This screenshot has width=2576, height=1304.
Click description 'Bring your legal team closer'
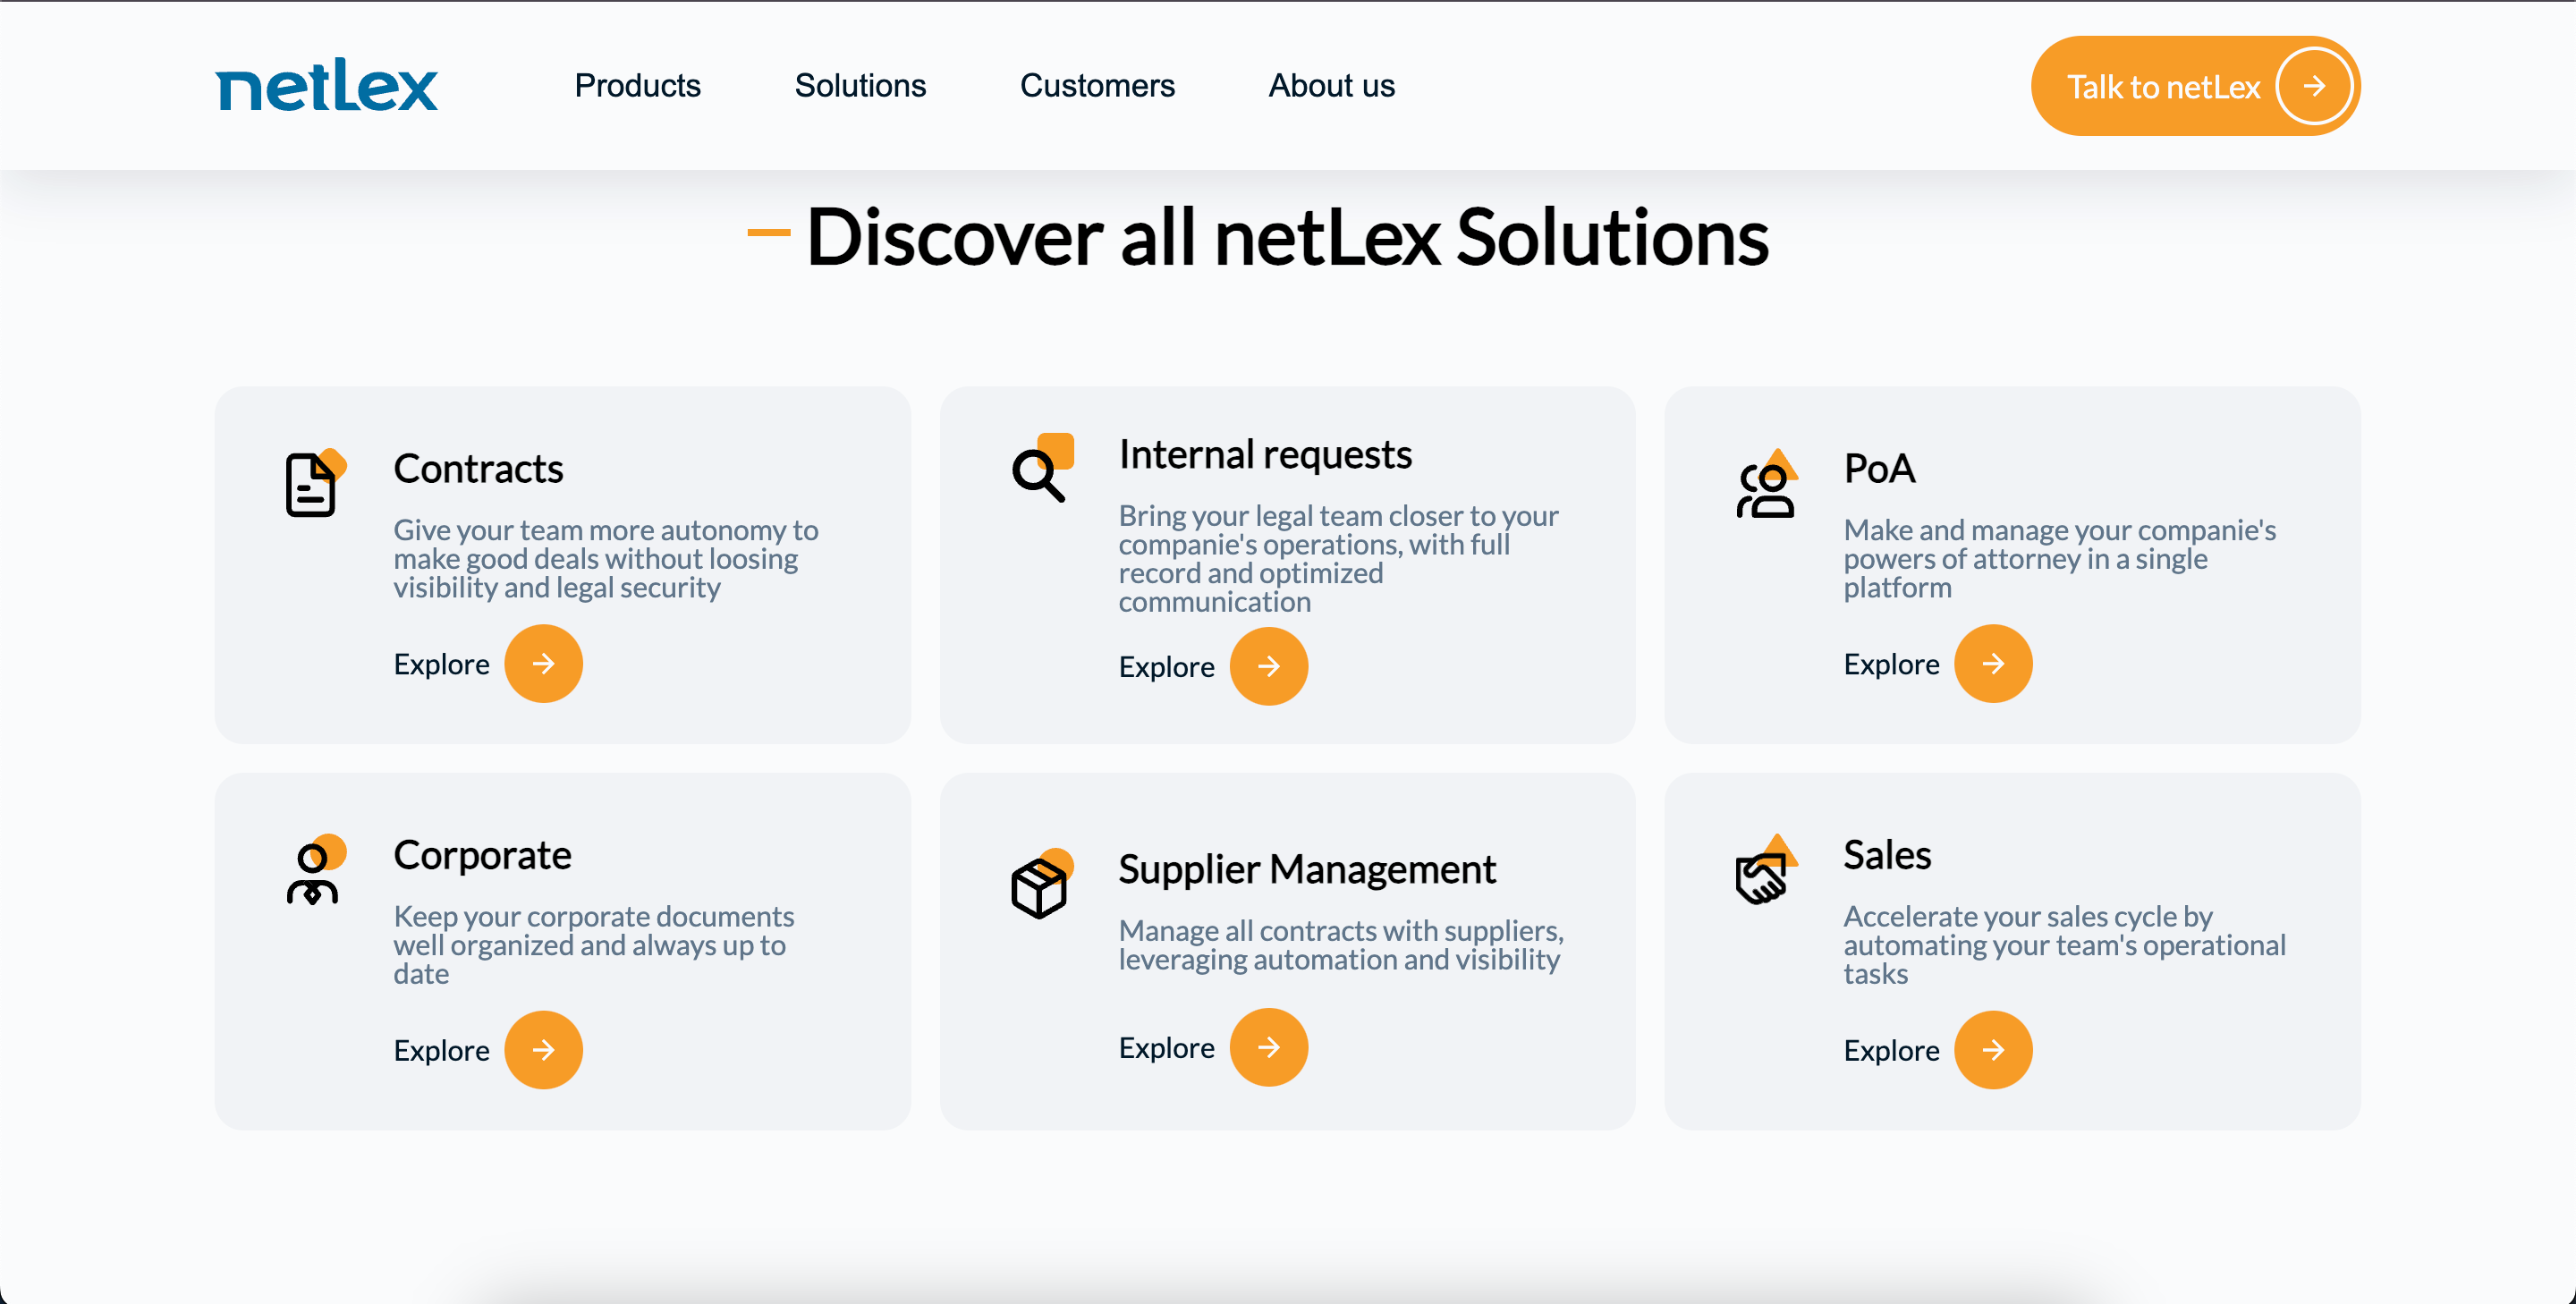pyautogui.click(x=1338, y=558)
